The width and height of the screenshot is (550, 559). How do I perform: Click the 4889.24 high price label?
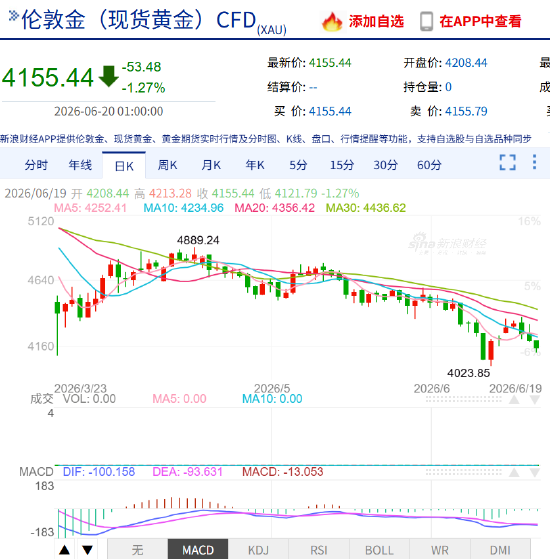click(x=198, y=240)
